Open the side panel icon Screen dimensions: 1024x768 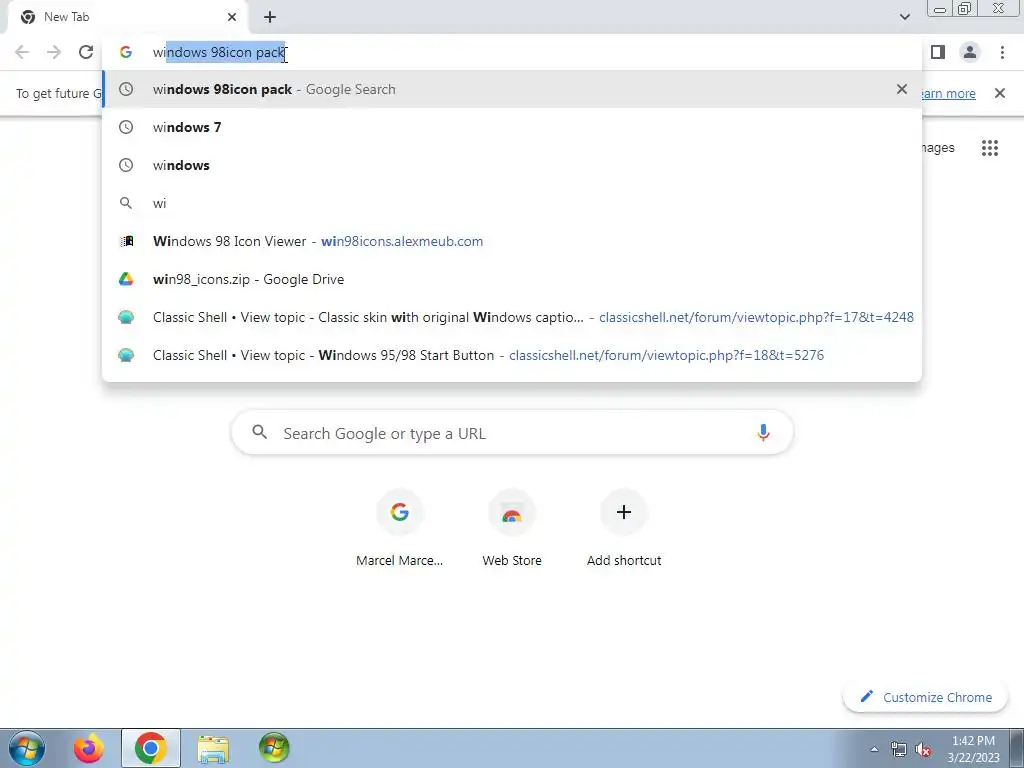coord(938,52)
